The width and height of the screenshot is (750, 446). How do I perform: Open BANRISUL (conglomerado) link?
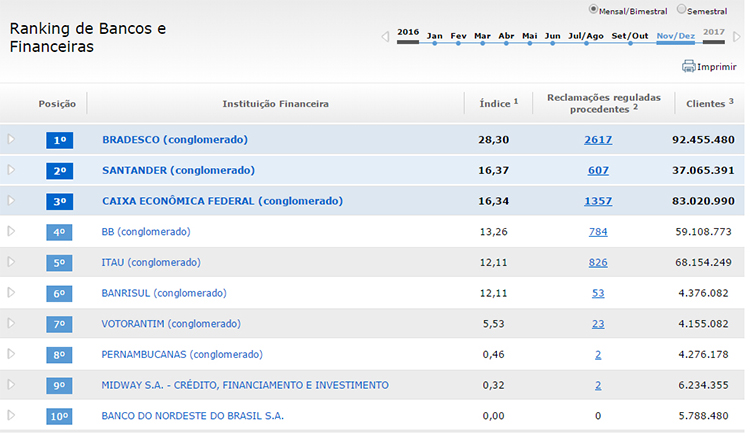click(x=164, y=293)
